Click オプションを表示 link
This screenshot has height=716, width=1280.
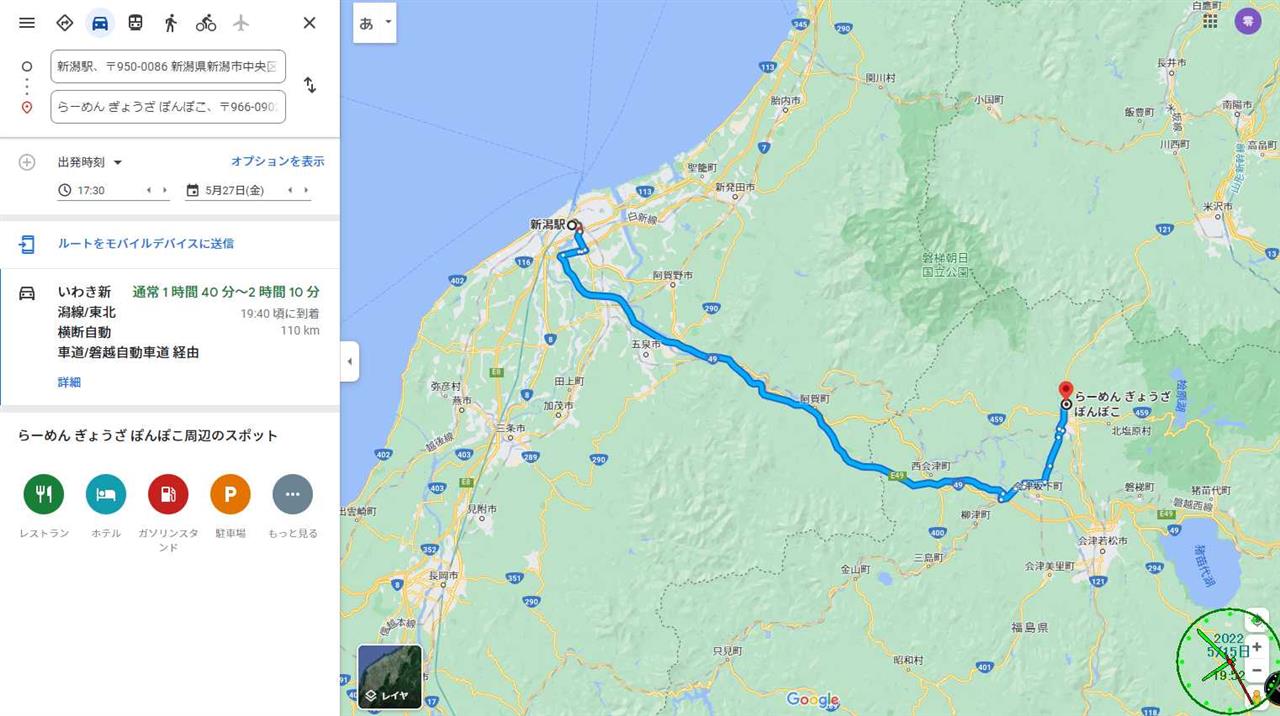[x=278, y=161]
